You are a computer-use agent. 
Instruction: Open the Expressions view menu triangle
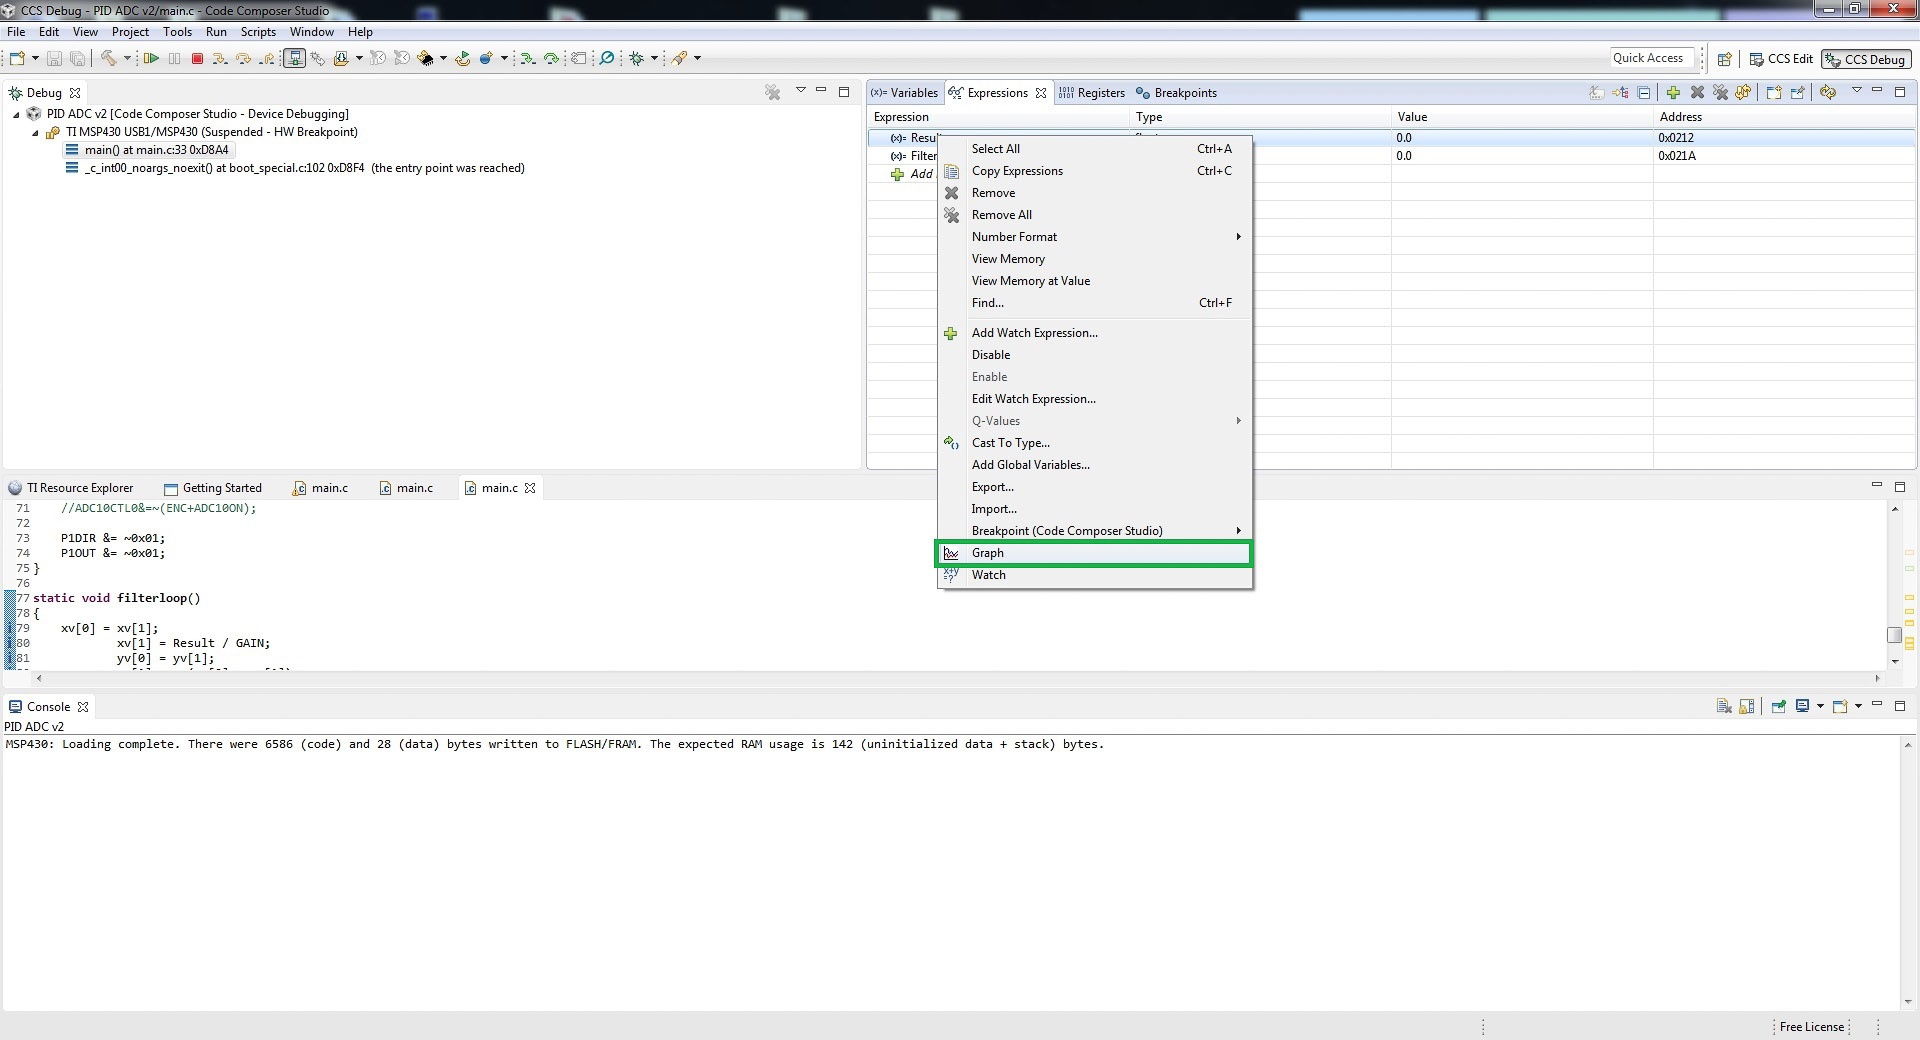(1857, 91)
